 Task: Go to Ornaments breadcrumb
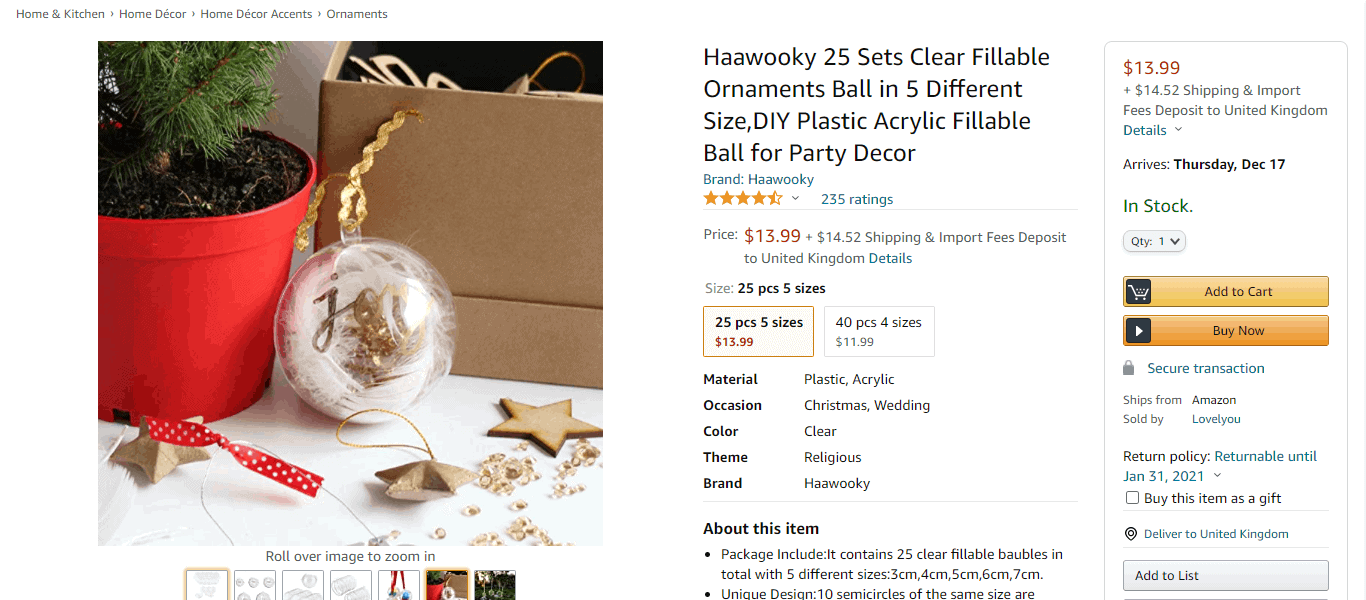click(x=357, y=14)
